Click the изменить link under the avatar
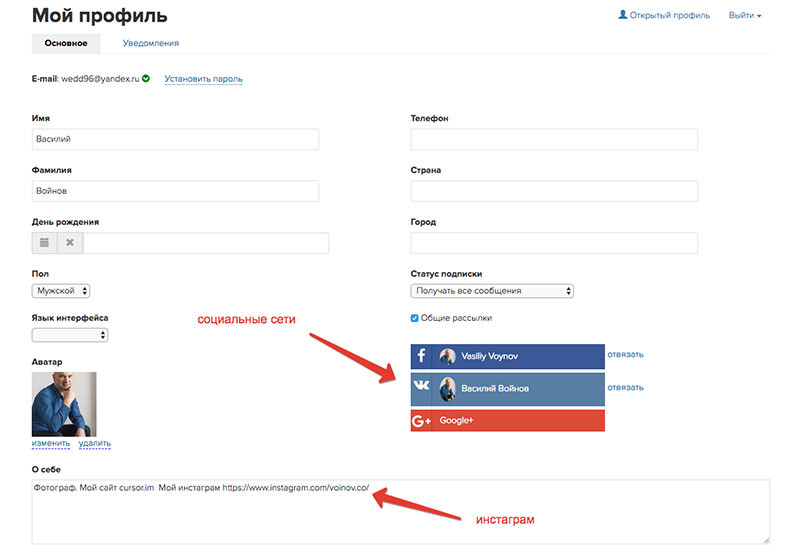The width and height of the screenshot is (800, 556). point(51,443)
